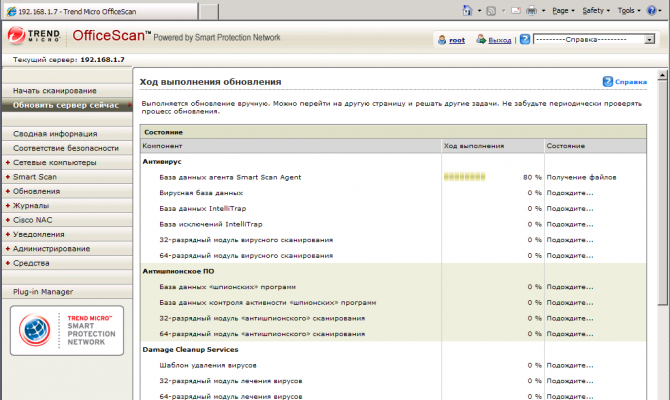The height and width of the screenshot is (400, 670).
Task: Click the IE Home icon in the toolbar
Action: pyautogui.click(x=467, y=11)
